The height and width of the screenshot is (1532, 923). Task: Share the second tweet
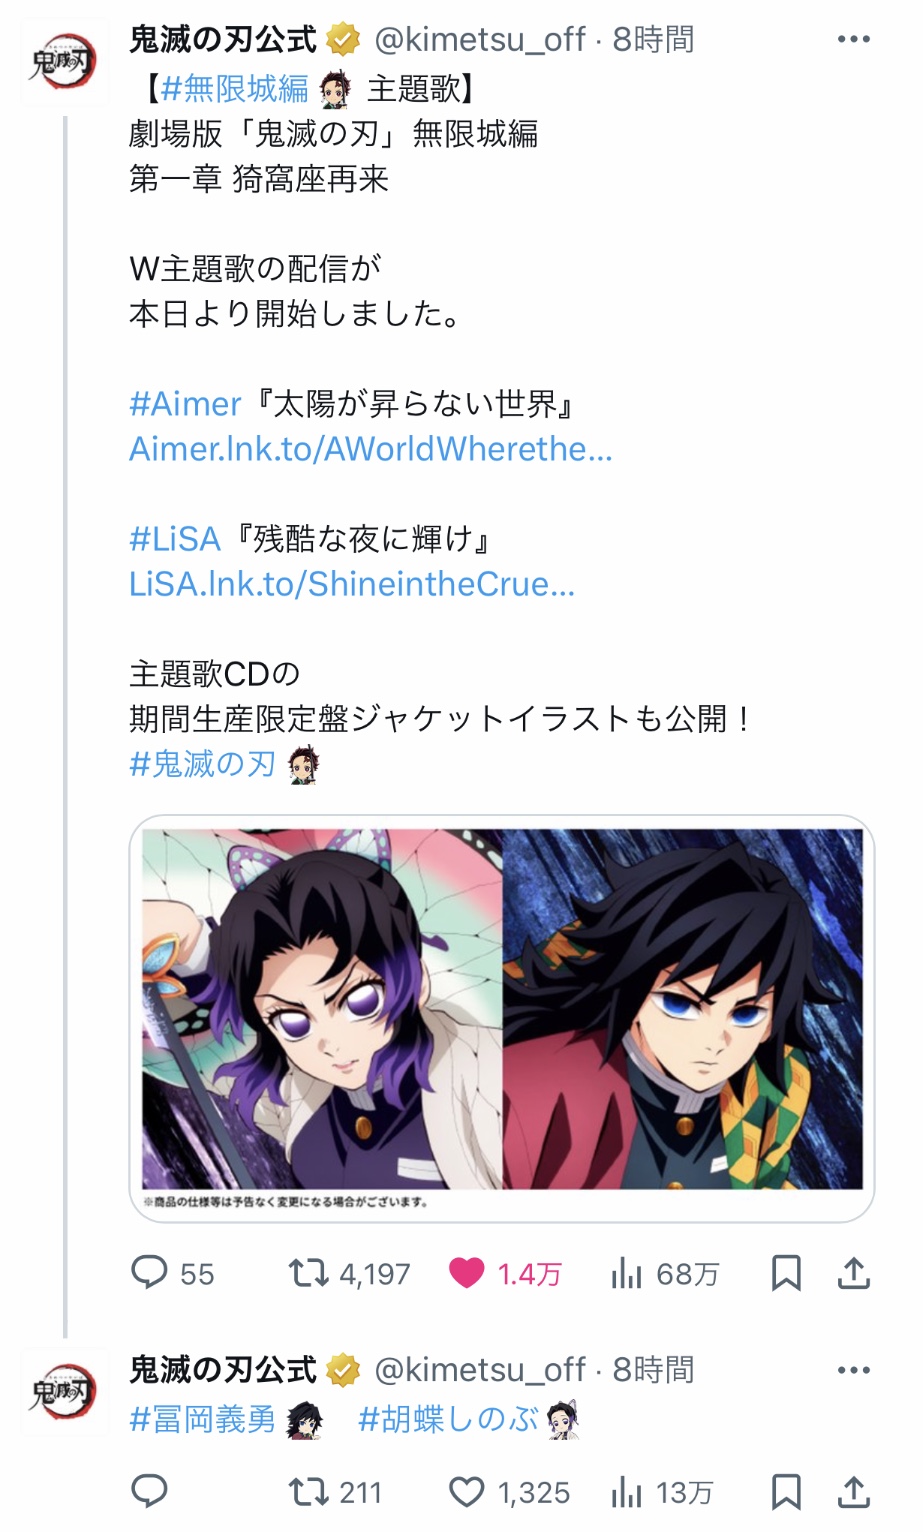point(853,1492)
